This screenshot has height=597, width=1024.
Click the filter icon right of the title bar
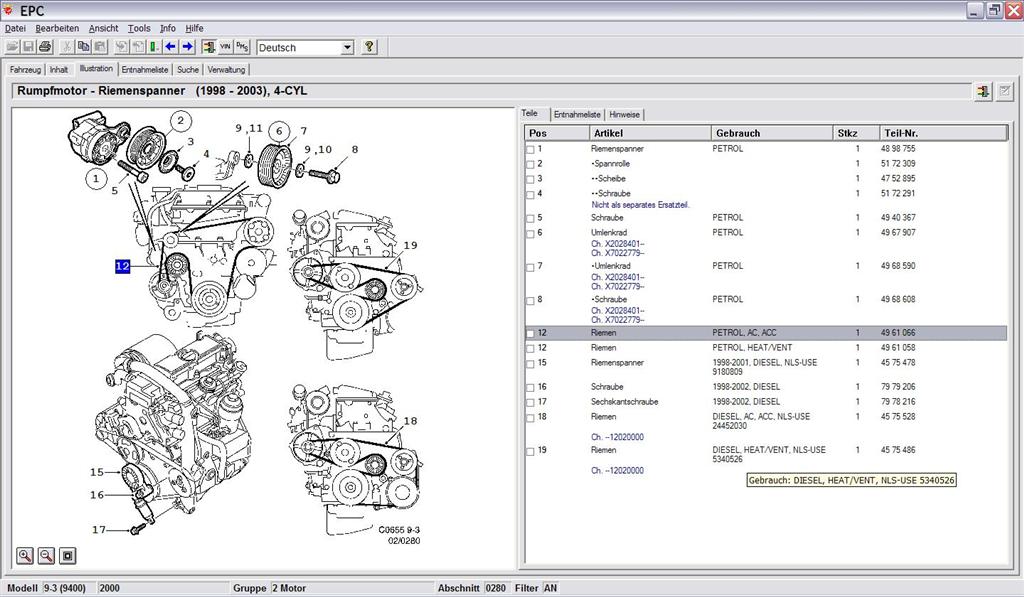(x=983, y=91)
